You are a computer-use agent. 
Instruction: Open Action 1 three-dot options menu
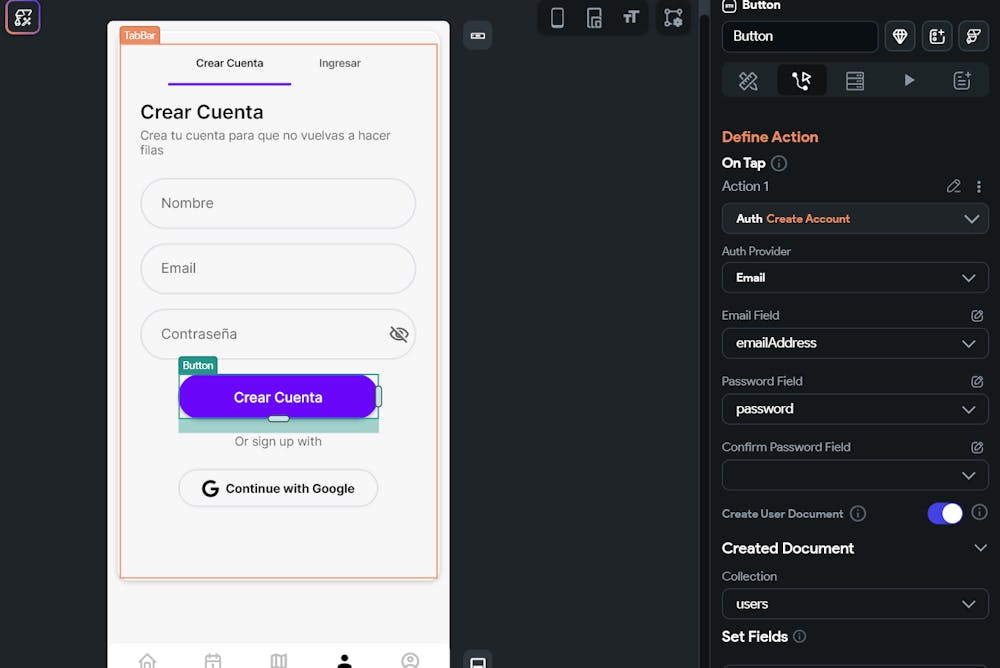point(979,186)
